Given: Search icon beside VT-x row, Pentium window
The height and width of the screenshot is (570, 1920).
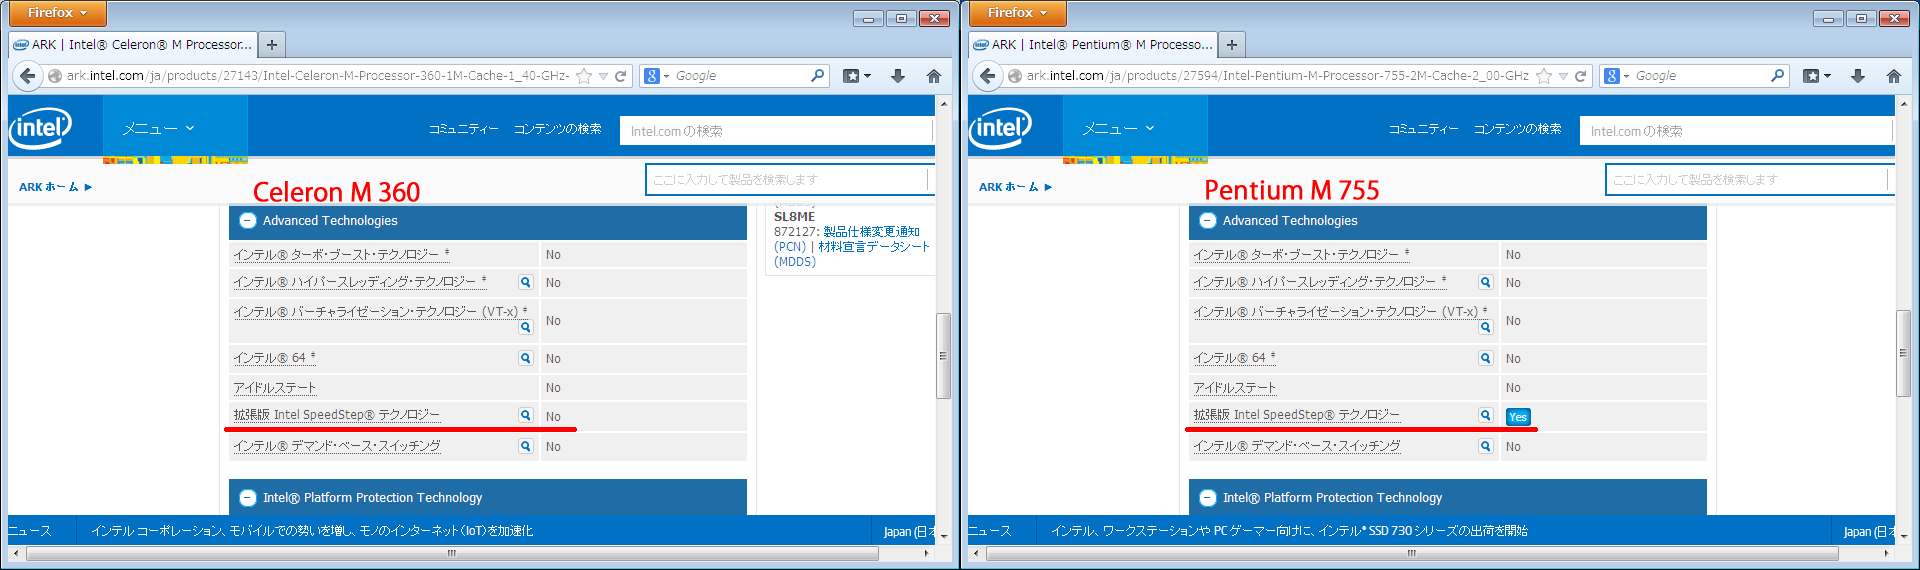Looking at the screenshot, I should [x=1486, y=327].
